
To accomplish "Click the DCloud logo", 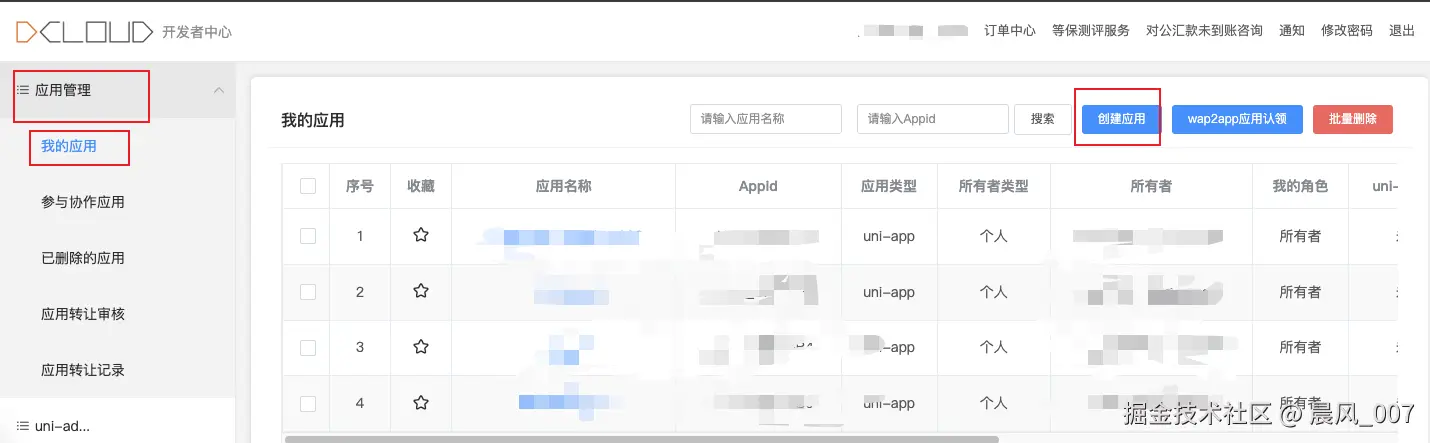I will point(84,32).
